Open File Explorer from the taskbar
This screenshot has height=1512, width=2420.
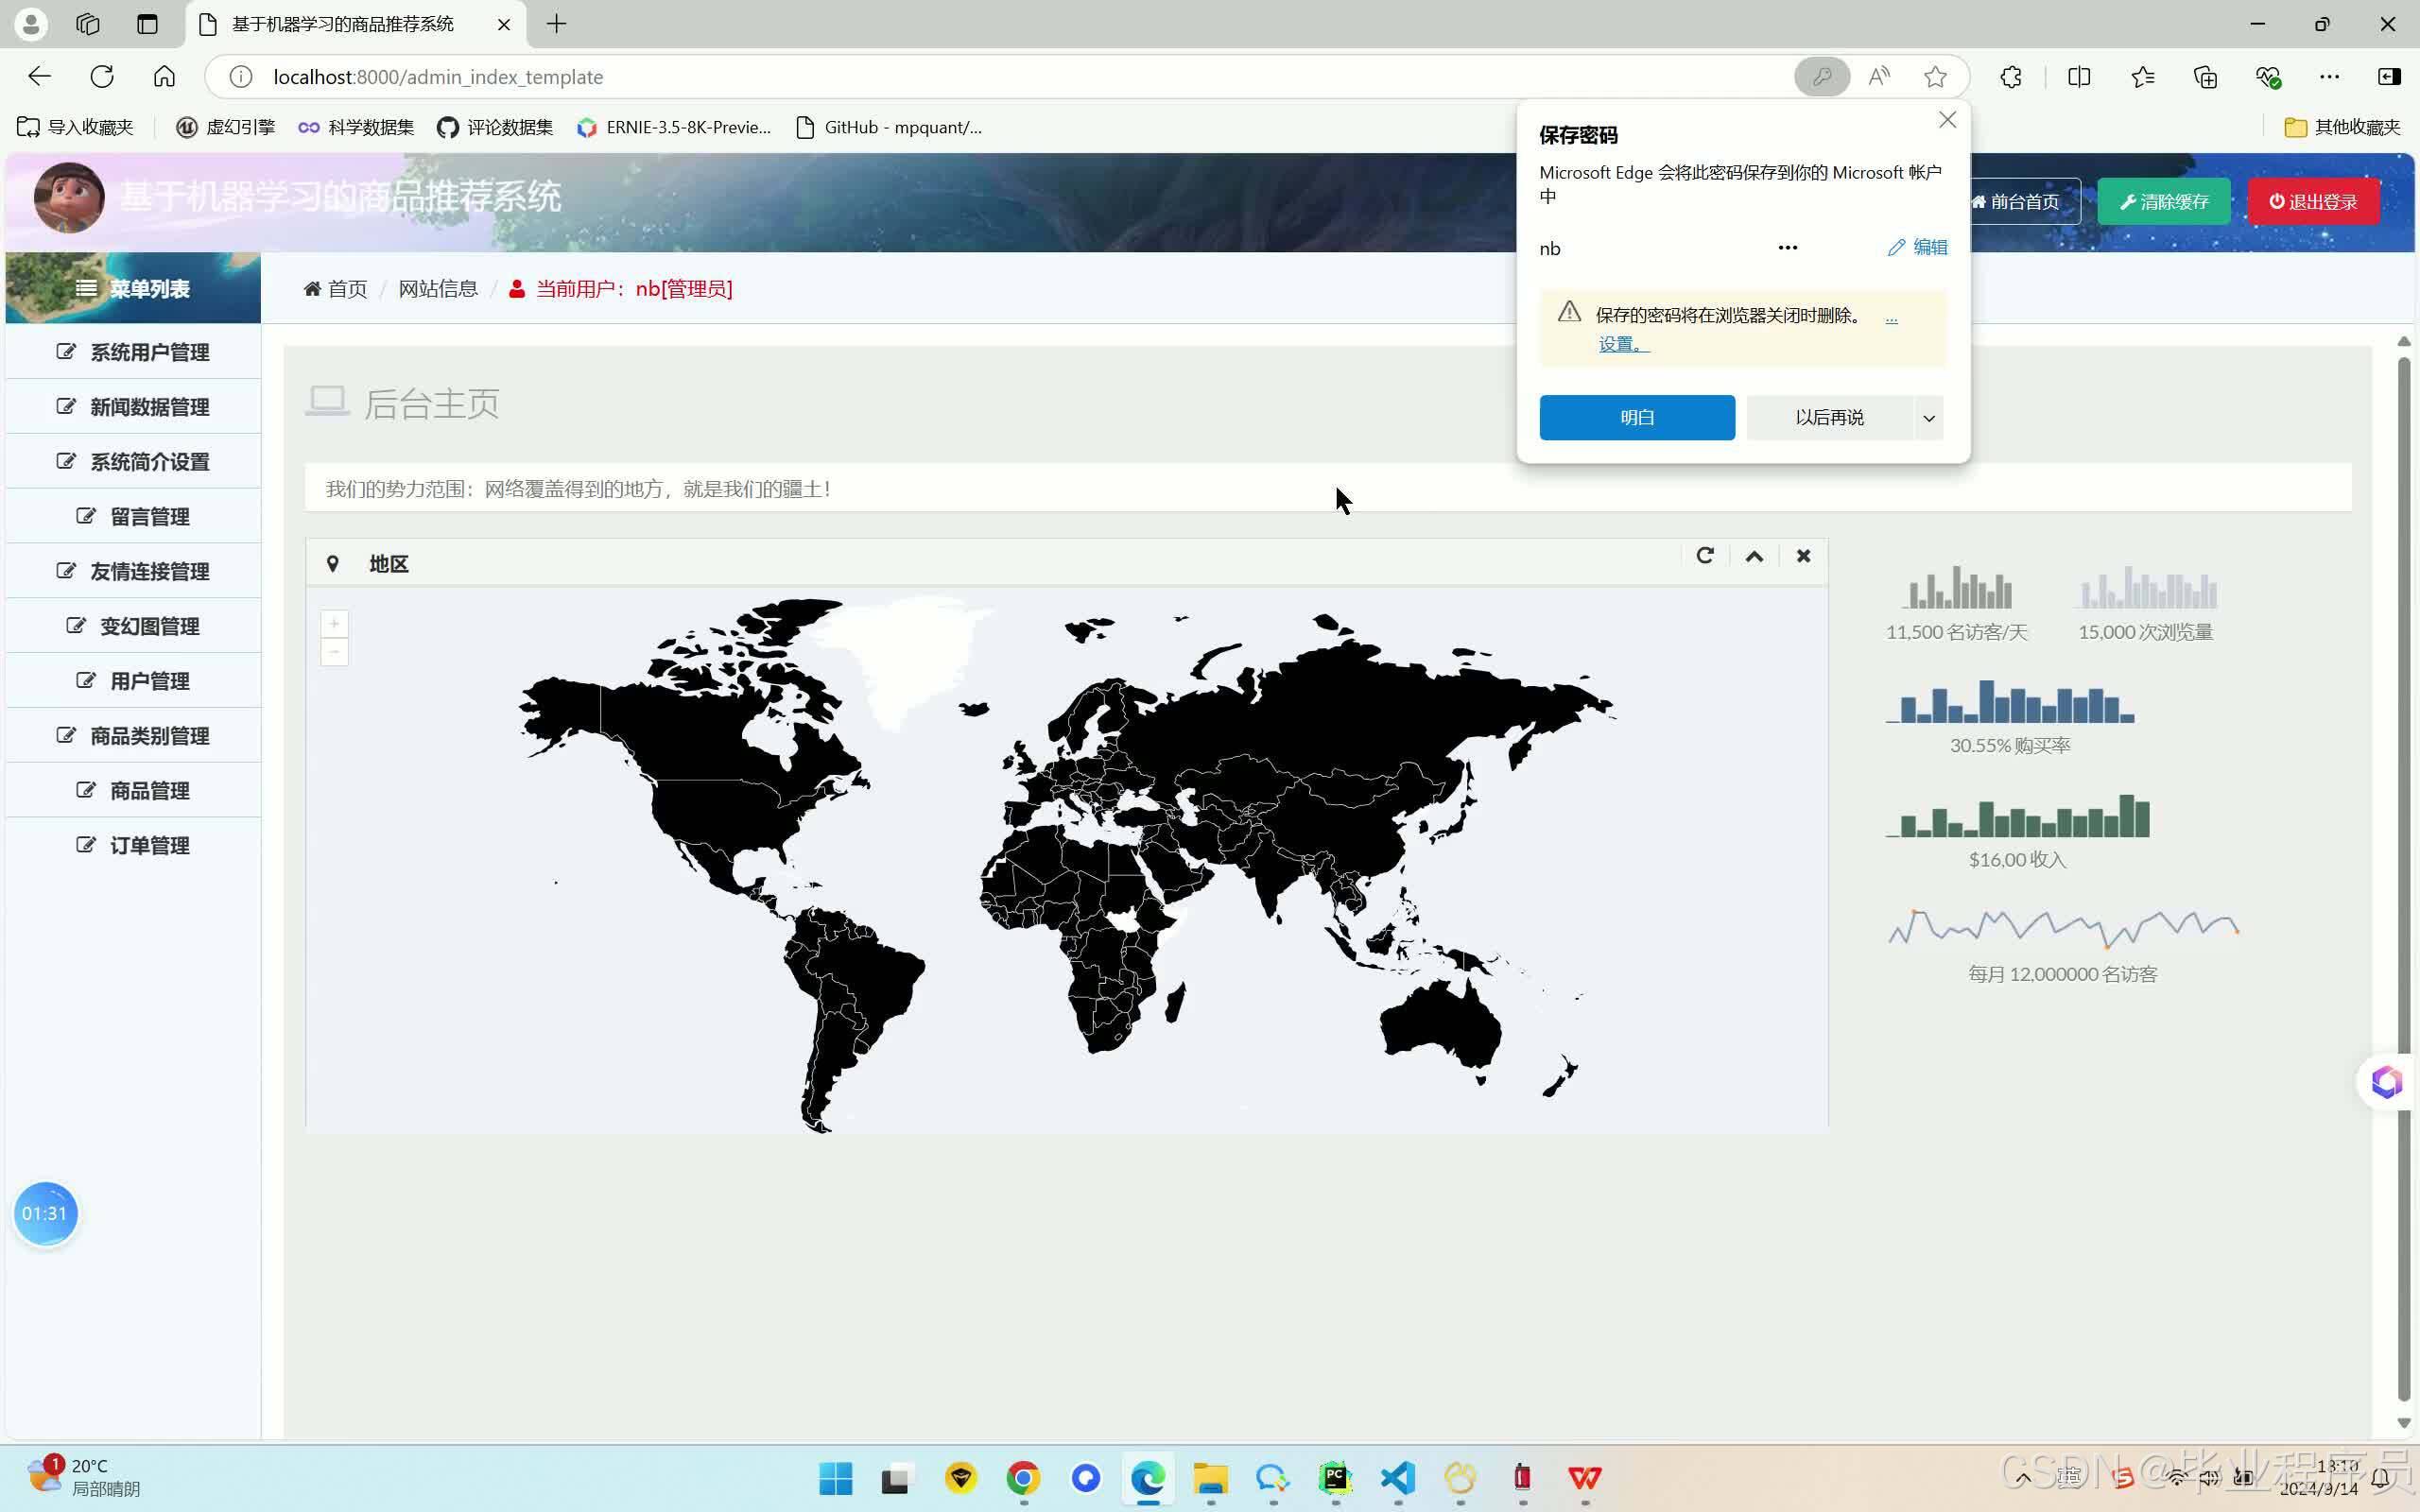coord(1210,1478)
